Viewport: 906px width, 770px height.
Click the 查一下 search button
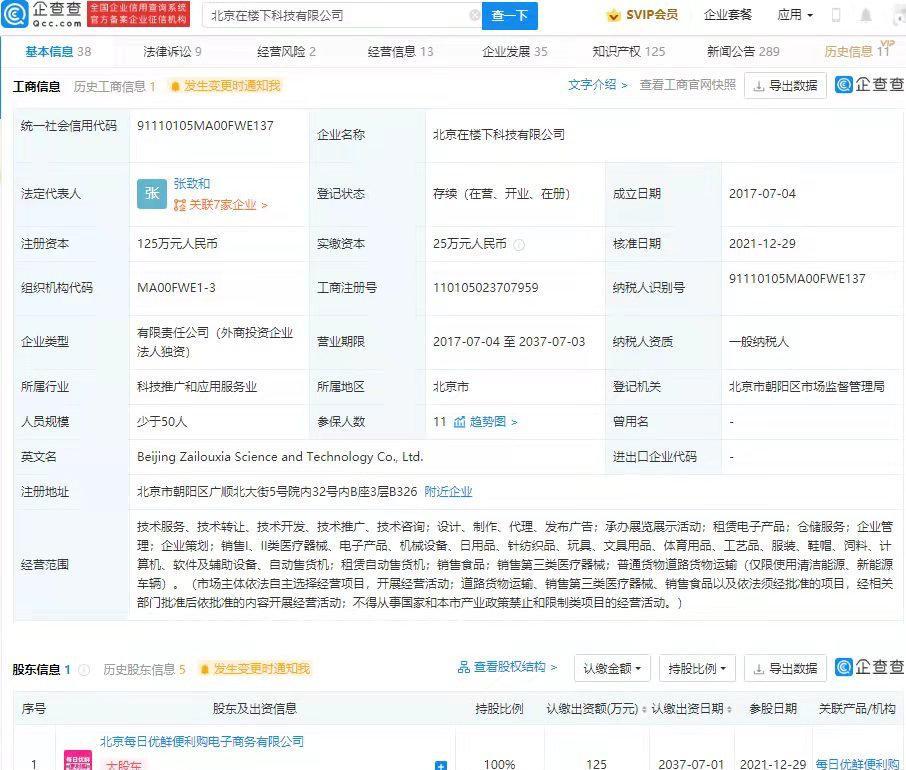[x=510, y=16]
